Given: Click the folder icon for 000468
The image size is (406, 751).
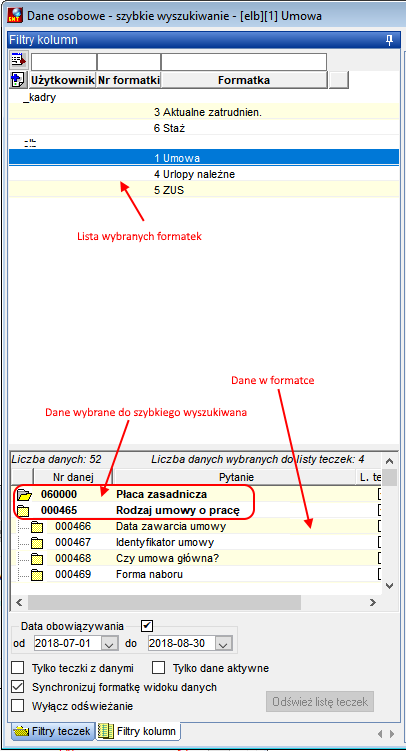Looking at the screenshot, I should click(37, 558).
